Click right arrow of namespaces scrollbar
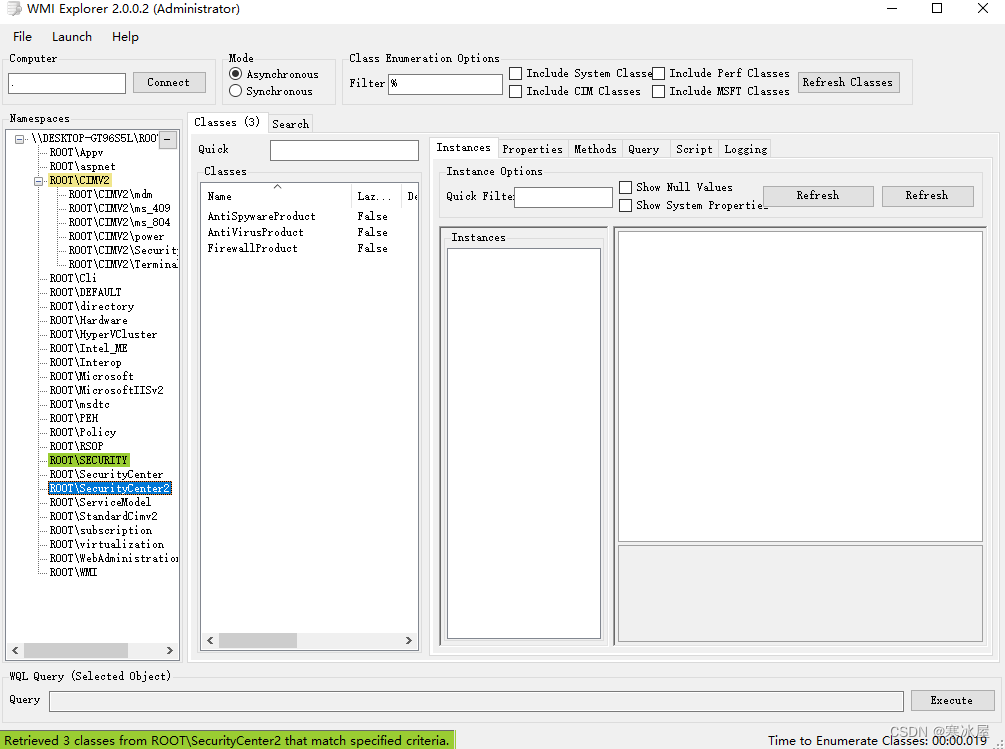Image resolution: width=1005 pixels, height=749 pixels. click(170, 650)
